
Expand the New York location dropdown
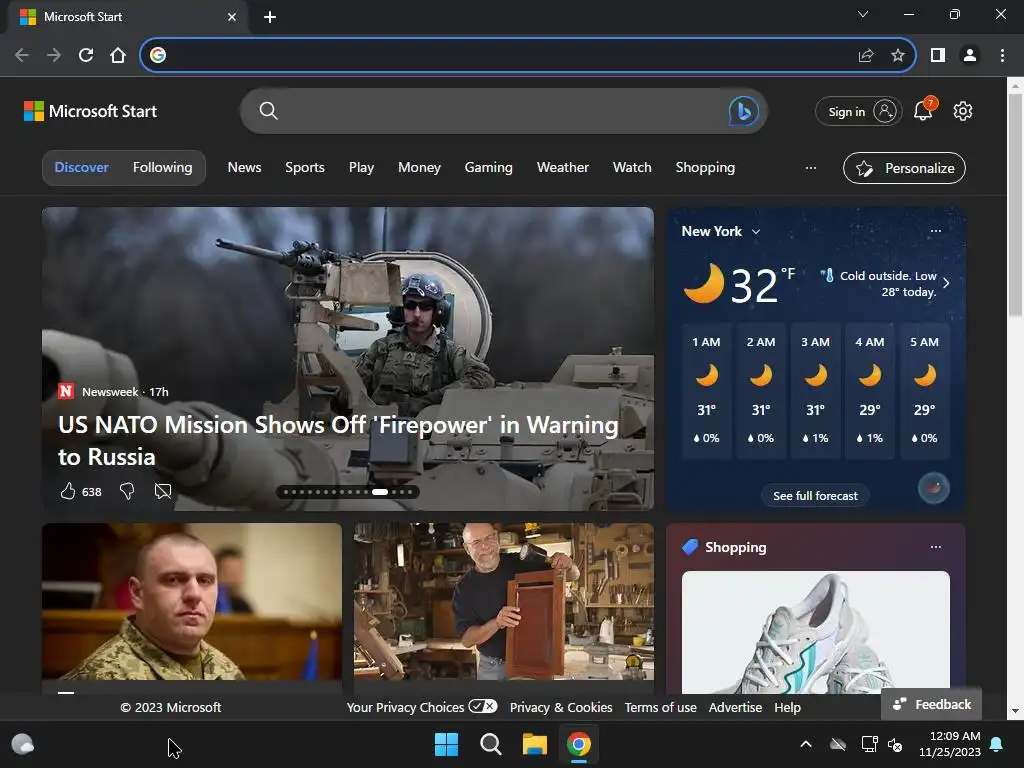tap(756, 232)
